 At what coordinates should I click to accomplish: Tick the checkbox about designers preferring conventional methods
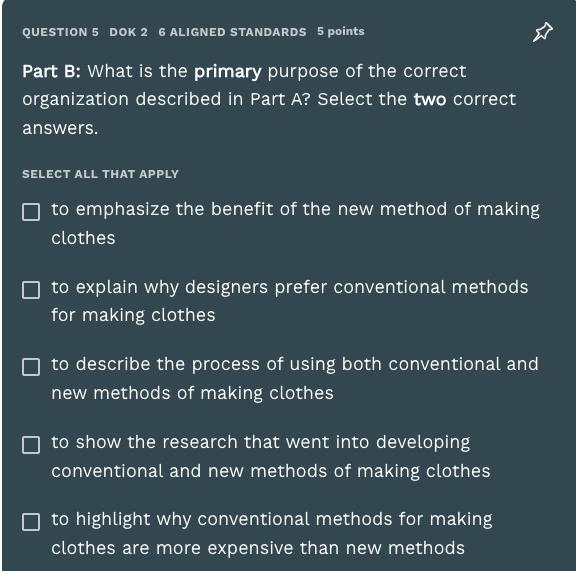31,290
